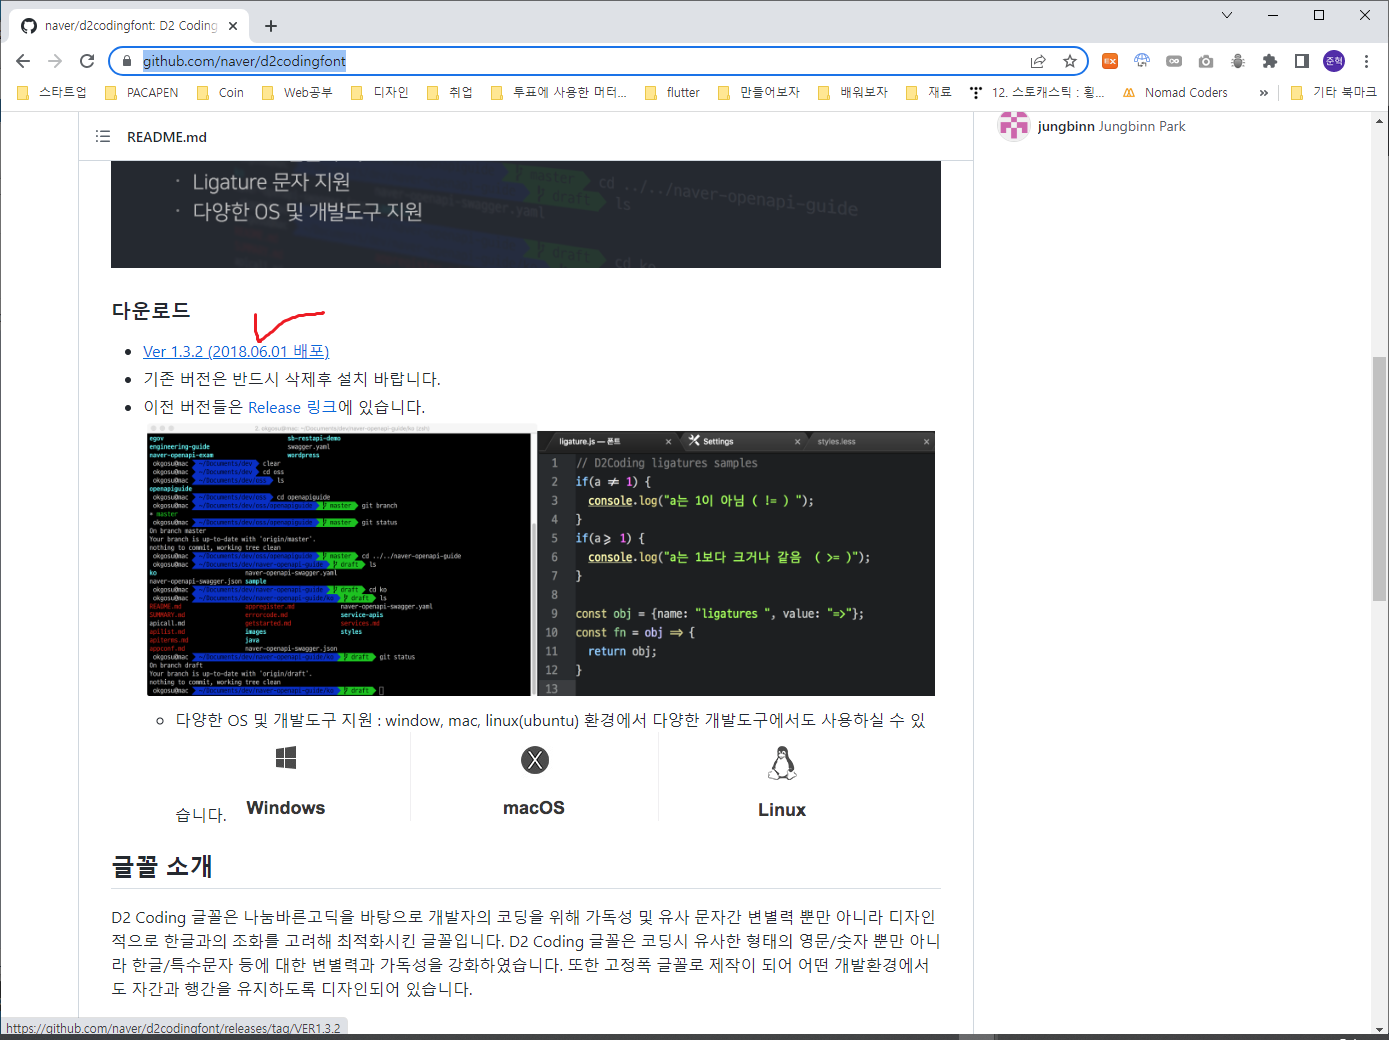Open the dark feature banner image
Screen dimensions: 1389x1040
click(x=526, y=214)
